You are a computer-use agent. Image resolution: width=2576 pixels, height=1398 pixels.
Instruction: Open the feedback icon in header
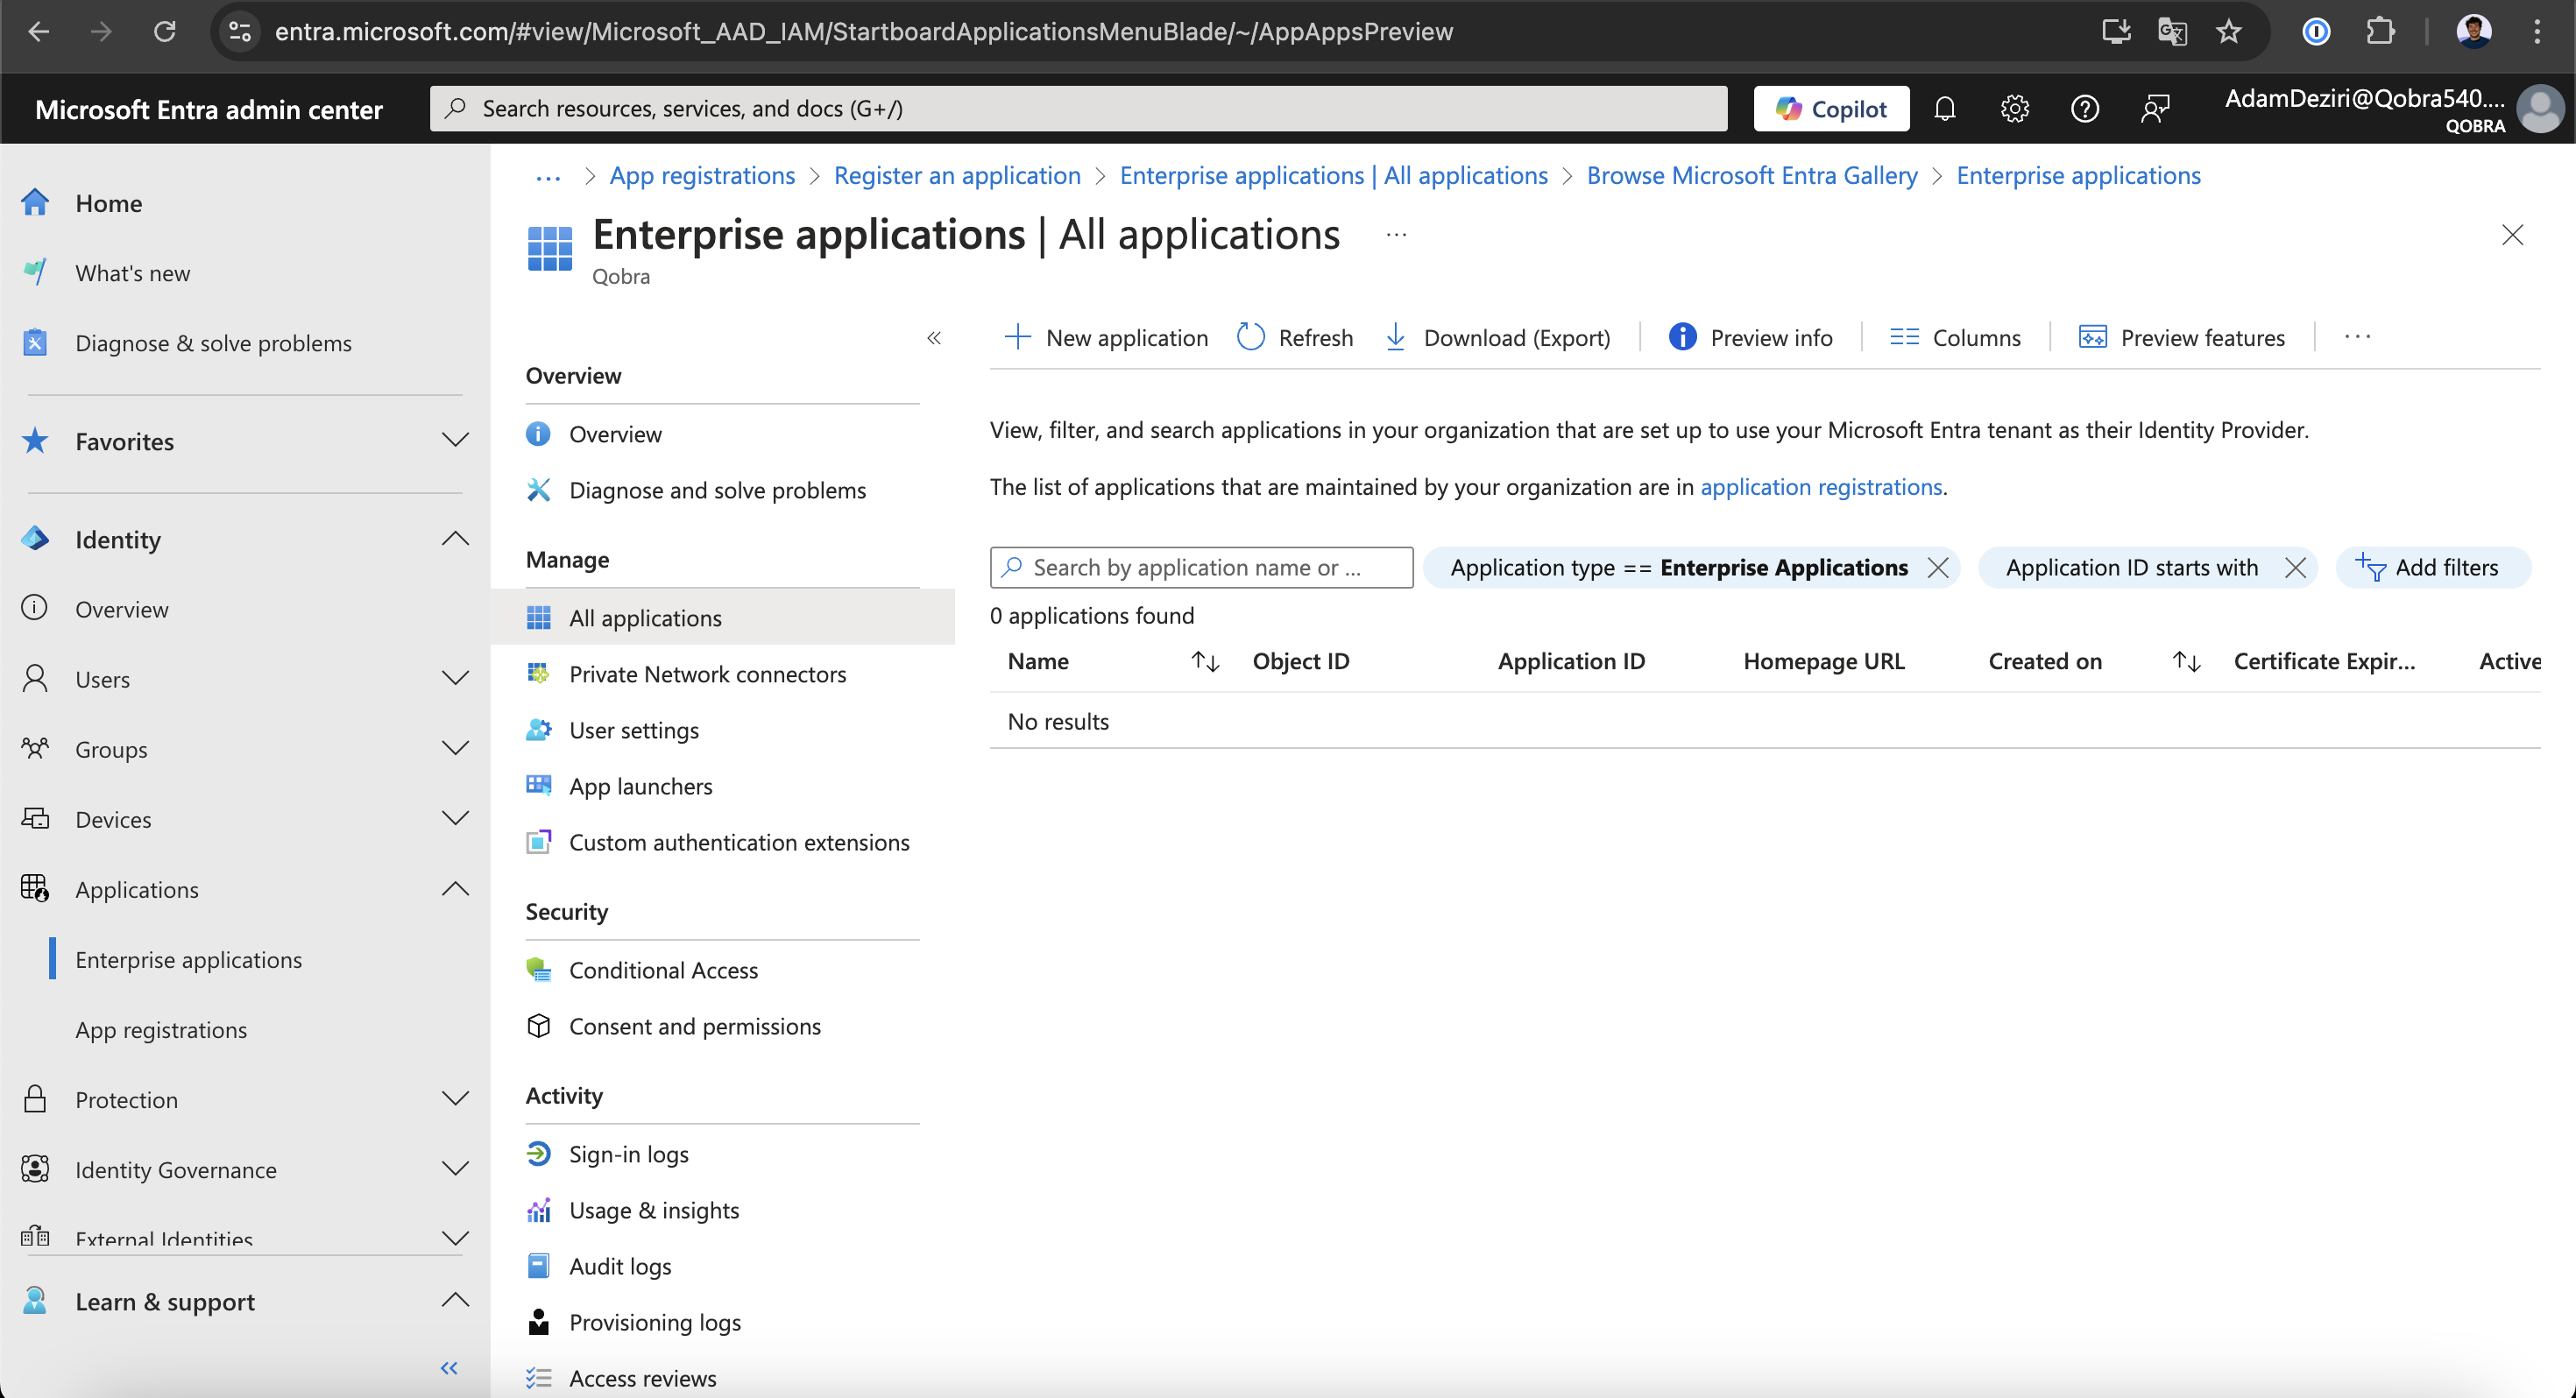point(2155,108)
